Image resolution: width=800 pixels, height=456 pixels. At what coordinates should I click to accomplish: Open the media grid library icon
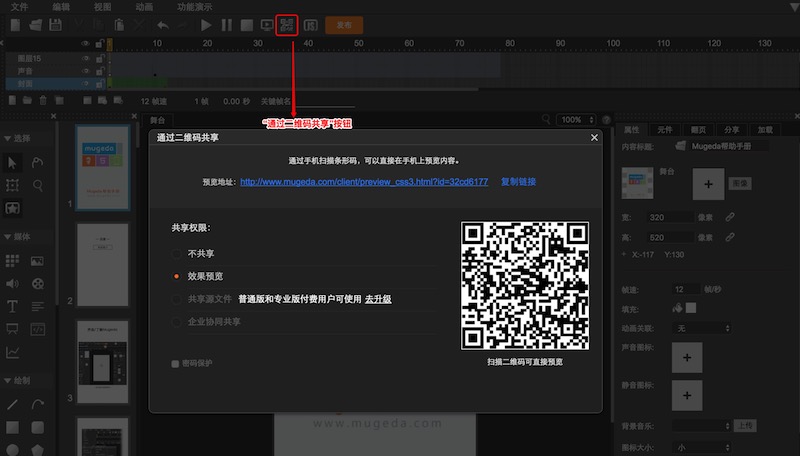pos(12,261)
